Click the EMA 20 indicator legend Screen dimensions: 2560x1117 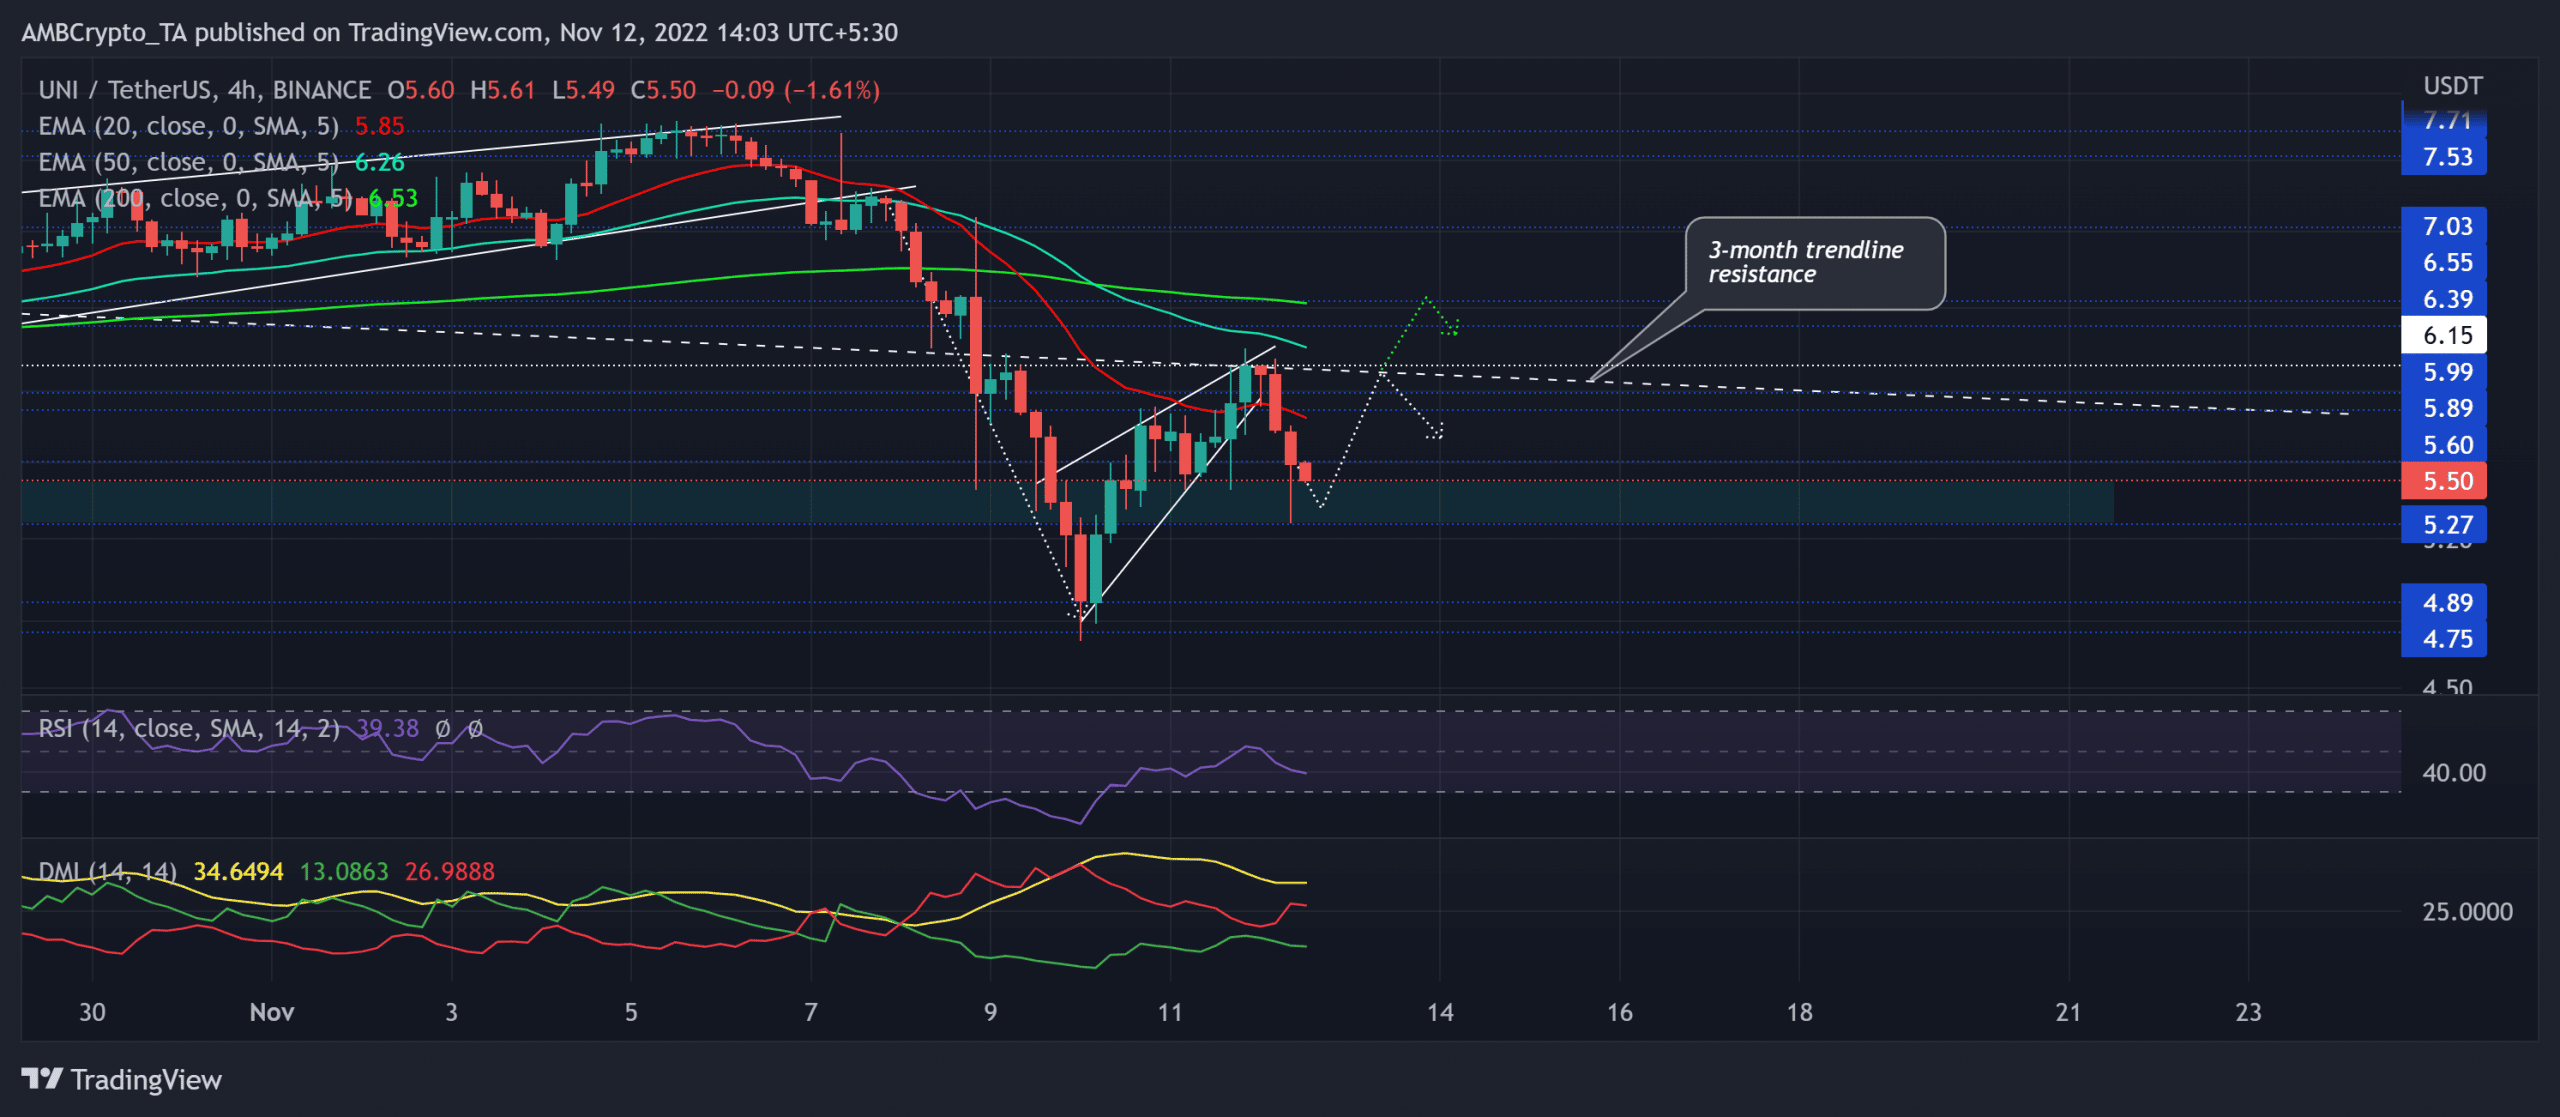(x=188, y=126)
